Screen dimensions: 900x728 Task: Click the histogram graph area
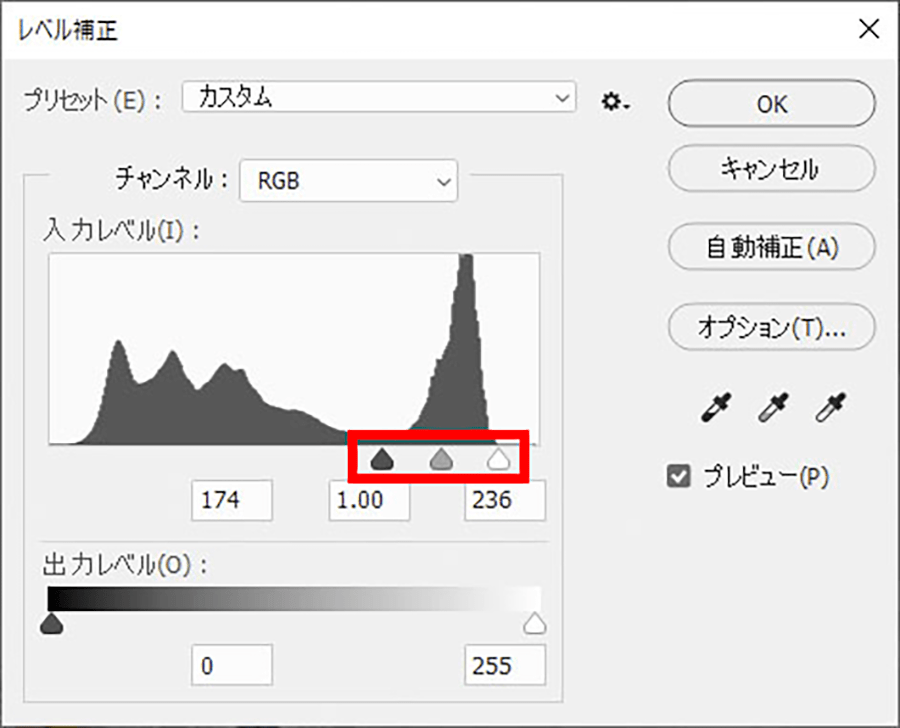294,348
